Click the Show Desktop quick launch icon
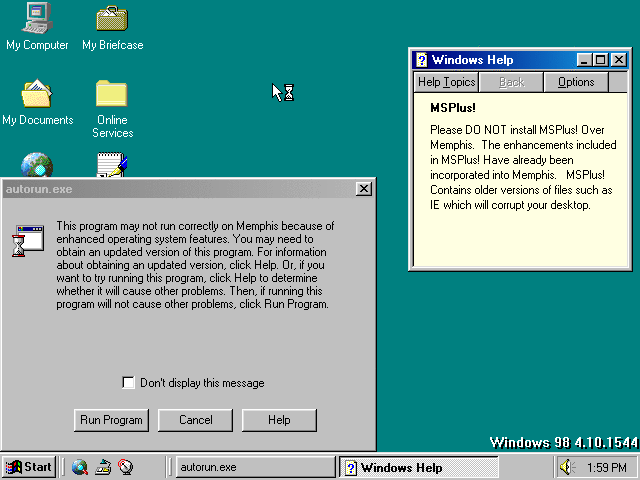 click(103, 467)
